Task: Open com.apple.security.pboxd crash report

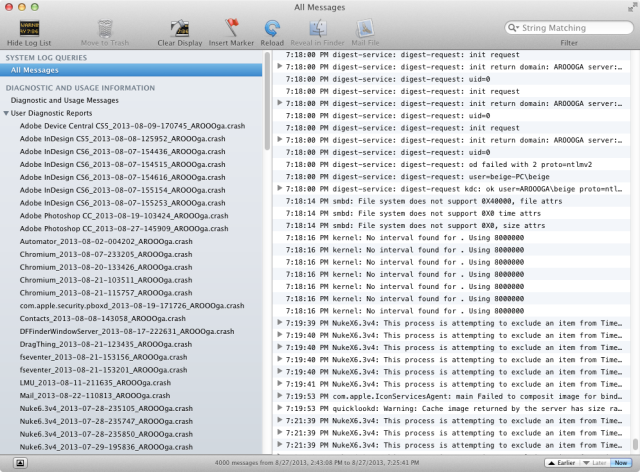Action: point(132,305)
